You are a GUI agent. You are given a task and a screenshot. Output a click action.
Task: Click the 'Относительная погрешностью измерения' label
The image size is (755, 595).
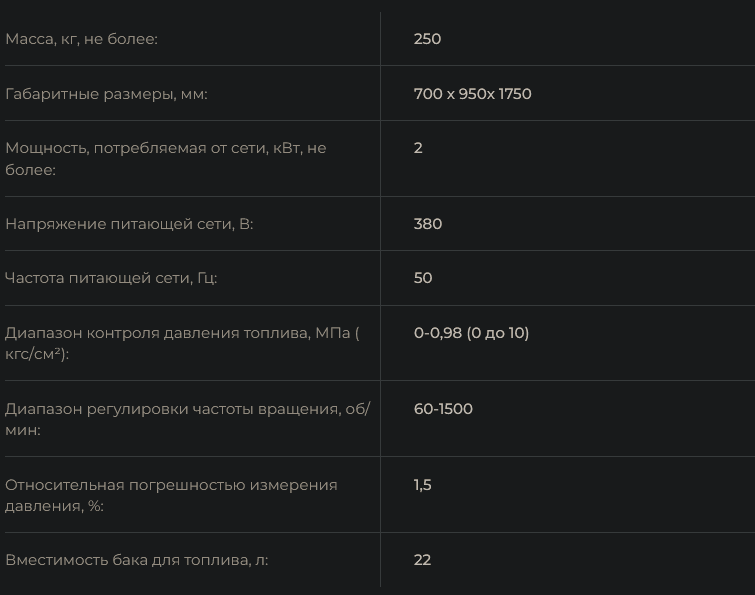[171, 485]
